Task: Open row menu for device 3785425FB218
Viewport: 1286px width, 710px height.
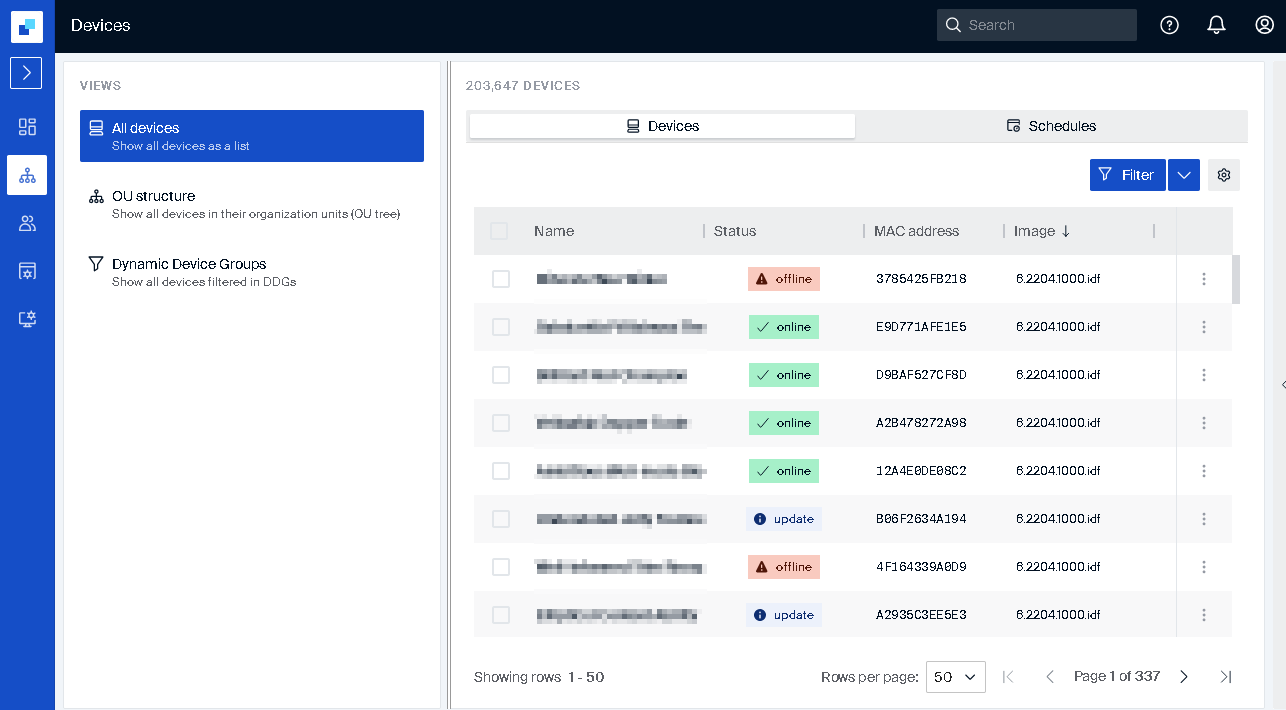Action: click(x=1203, y=279)
